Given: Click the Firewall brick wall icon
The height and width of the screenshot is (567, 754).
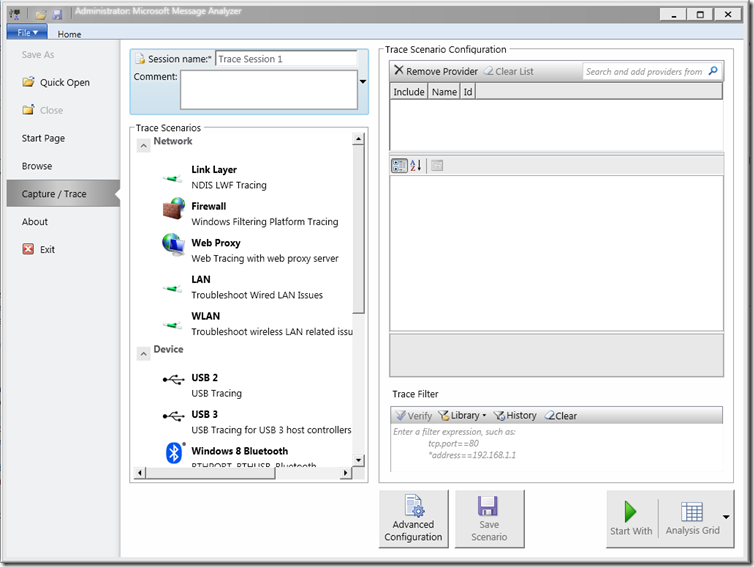Looking at the screenshot, I should (174, 208).
